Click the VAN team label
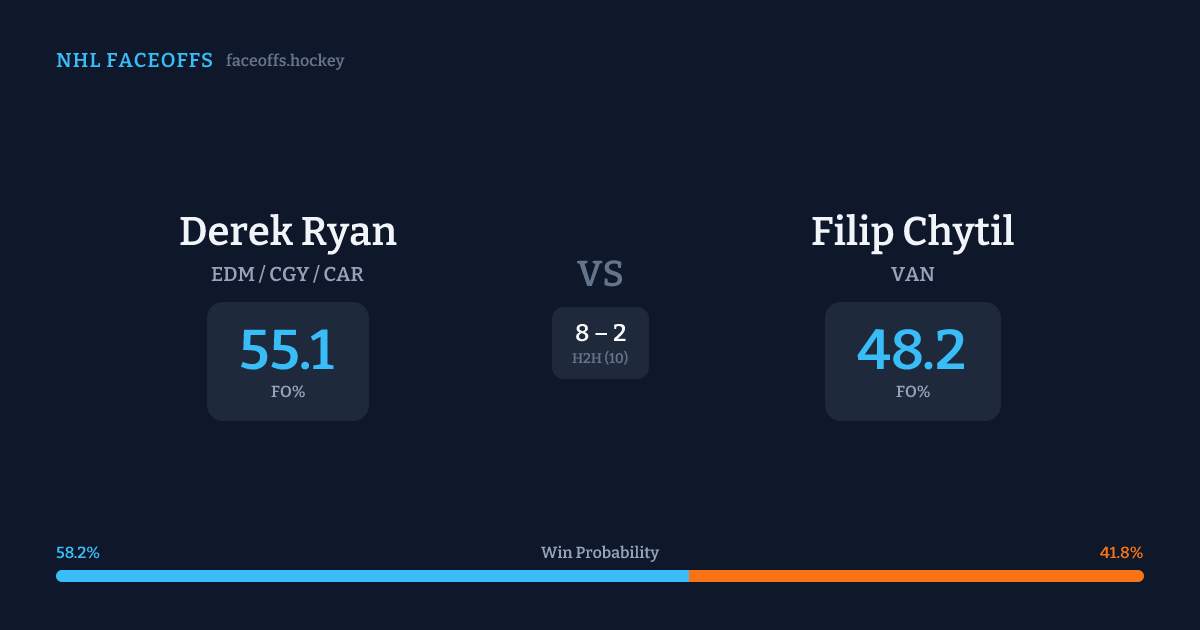This screenshot has height=630, width=1200. pyautogui.click(x=912, y=274)
